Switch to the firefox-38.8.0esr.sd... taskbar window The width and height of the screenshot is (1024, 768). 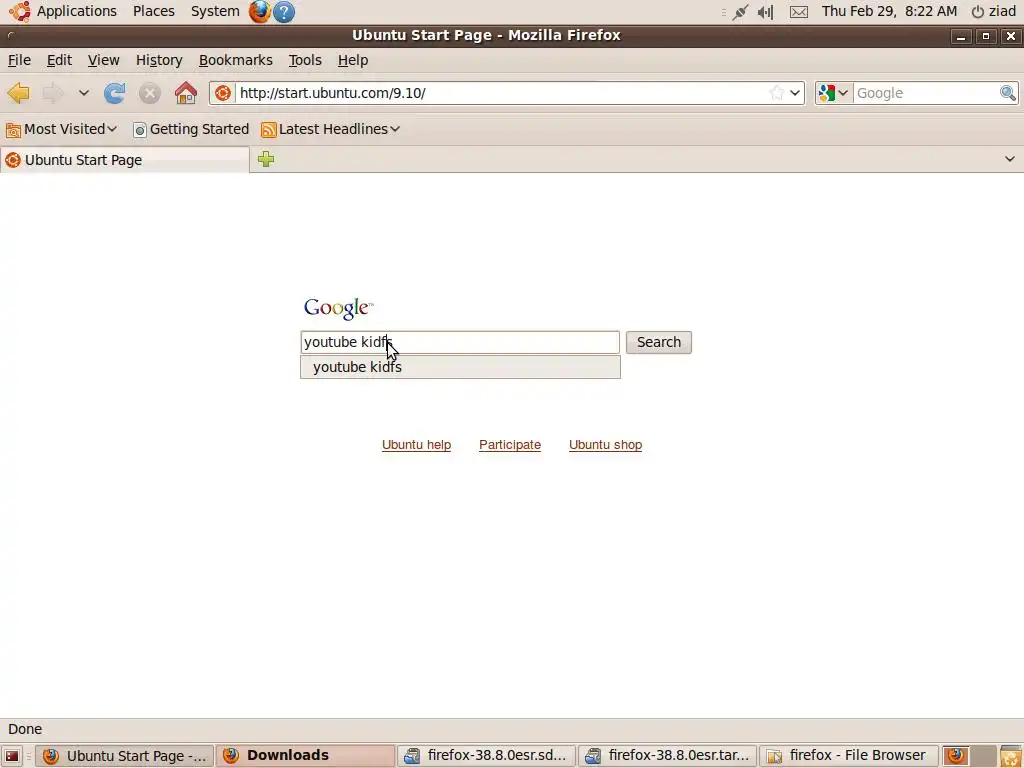tap(487, 756)
